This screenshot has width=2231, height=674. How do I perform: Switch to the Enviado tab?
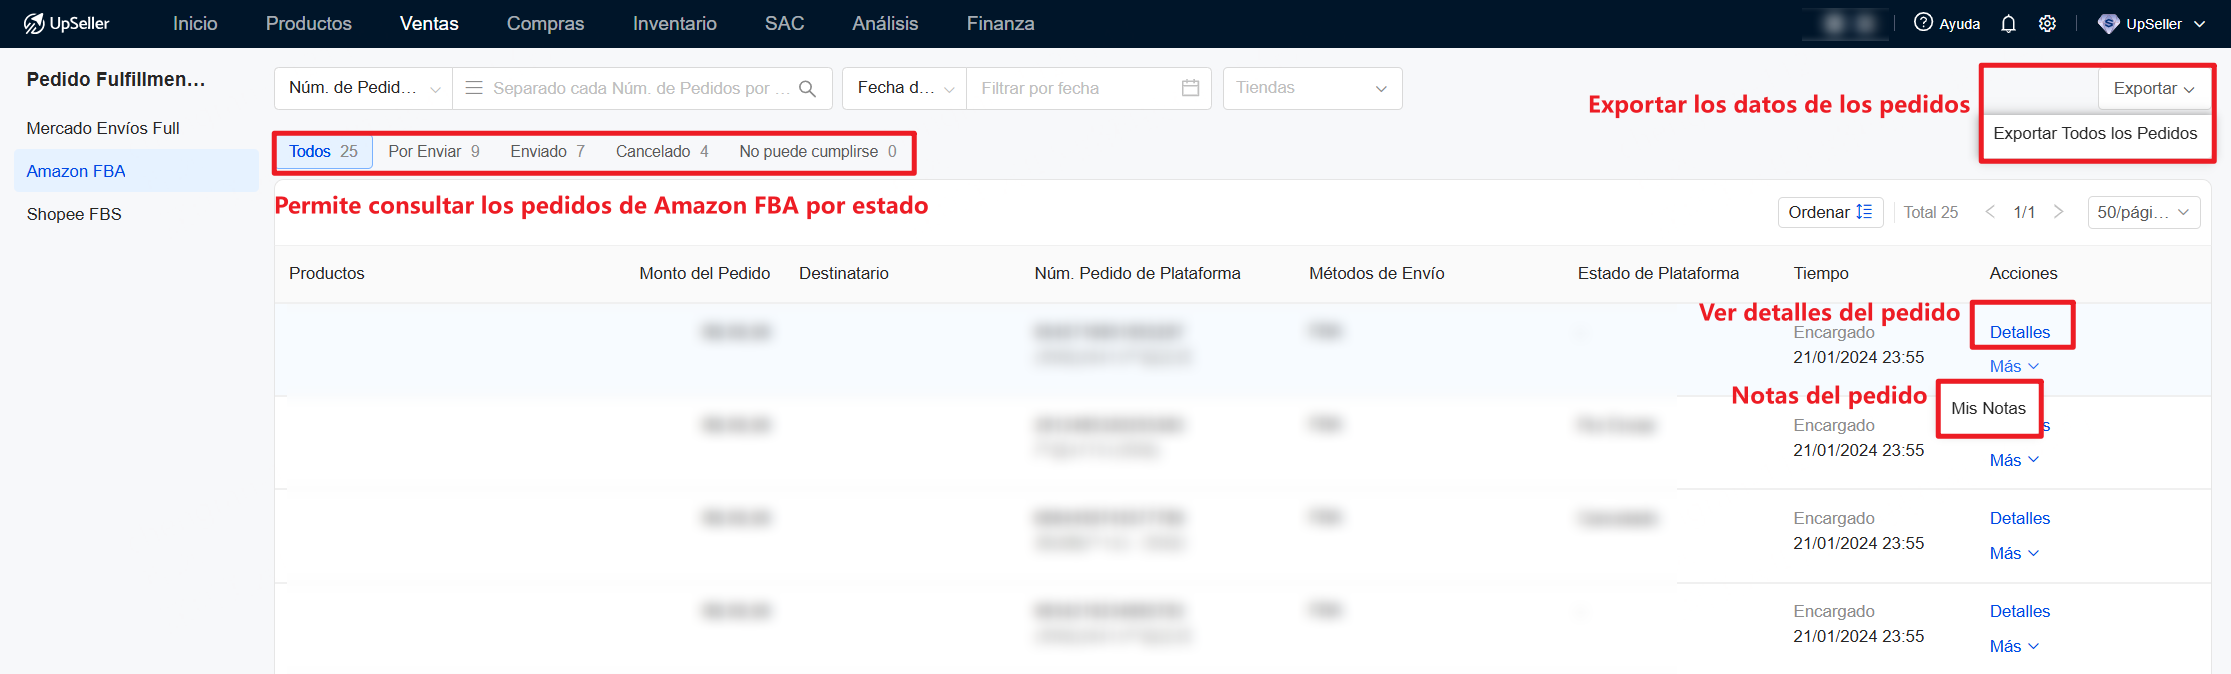[x=547, y=151]
